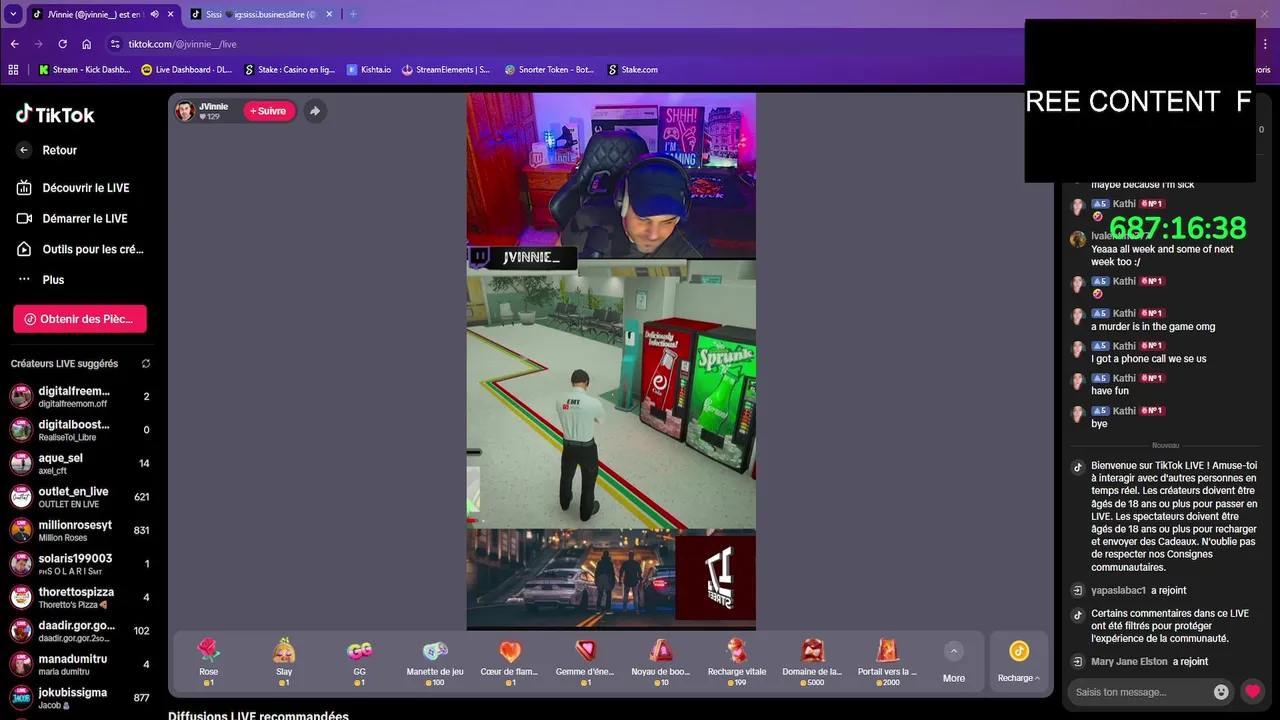Click Mary Jane Elston in chat

(x=1129, y=662)
